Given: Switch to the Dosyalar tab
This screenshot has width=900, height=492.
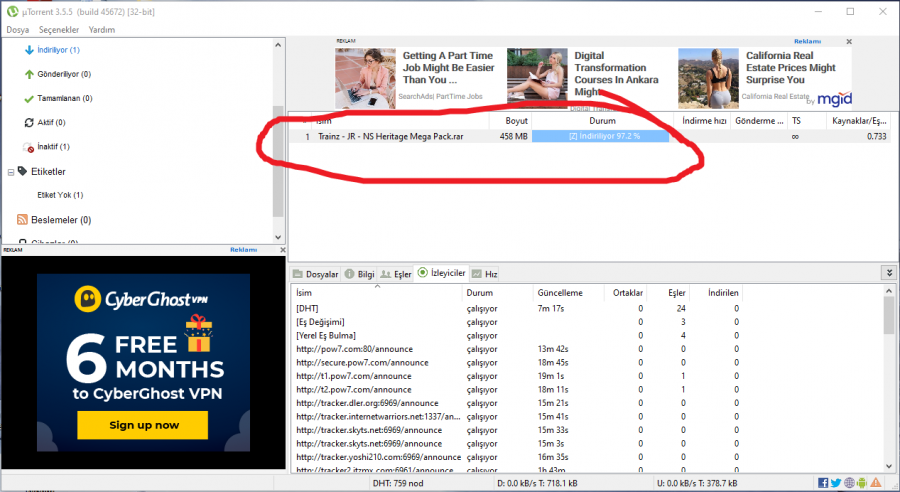Looking at the screenshot, I should point(316,274).
